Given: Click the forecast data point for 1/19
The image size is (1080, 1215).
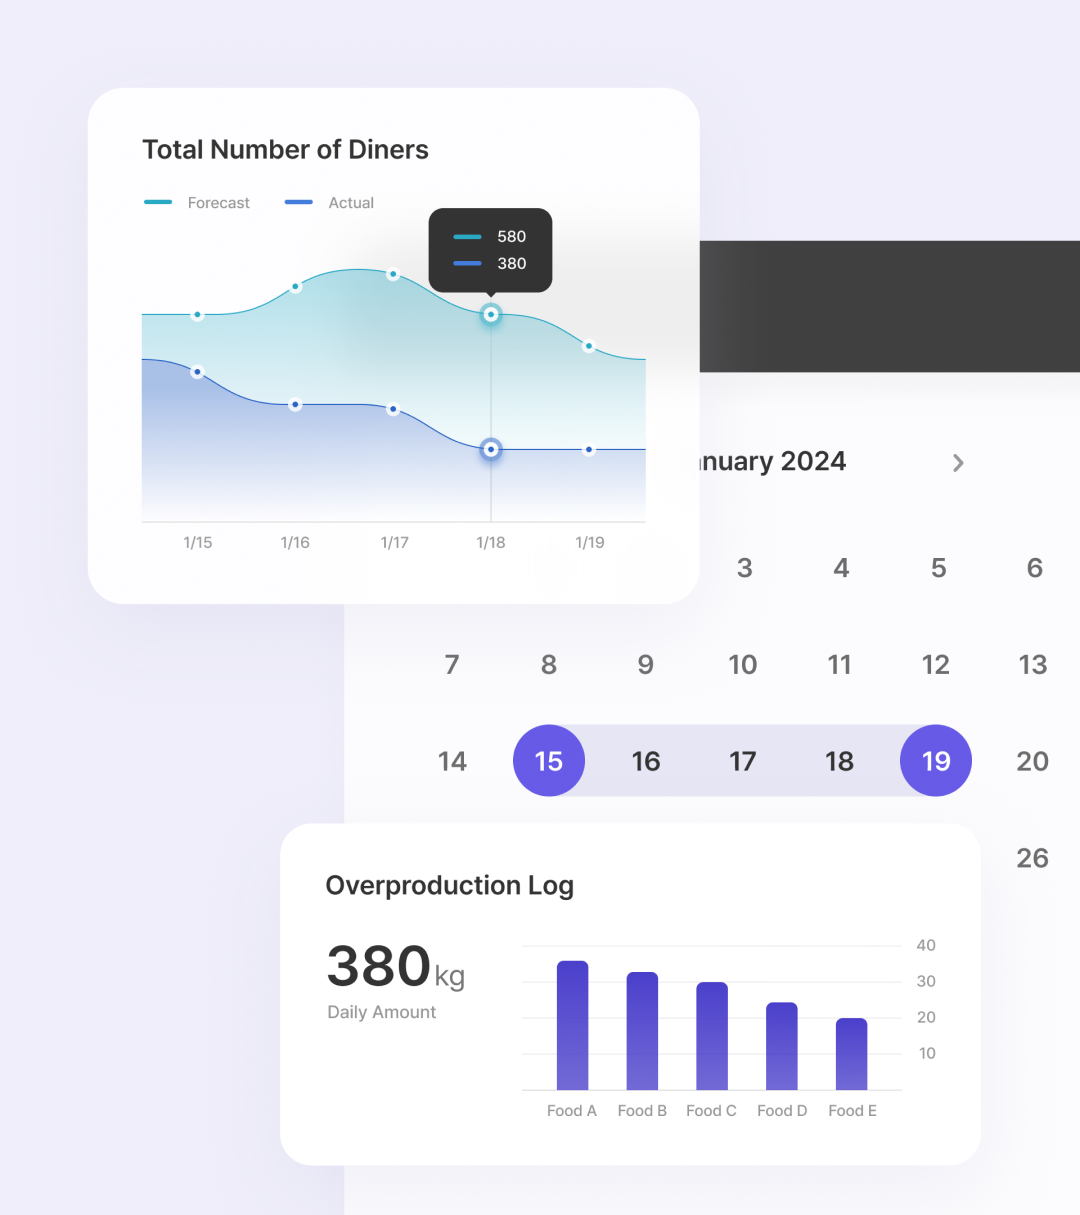Looking at the screenshot, I should point(589,346).
